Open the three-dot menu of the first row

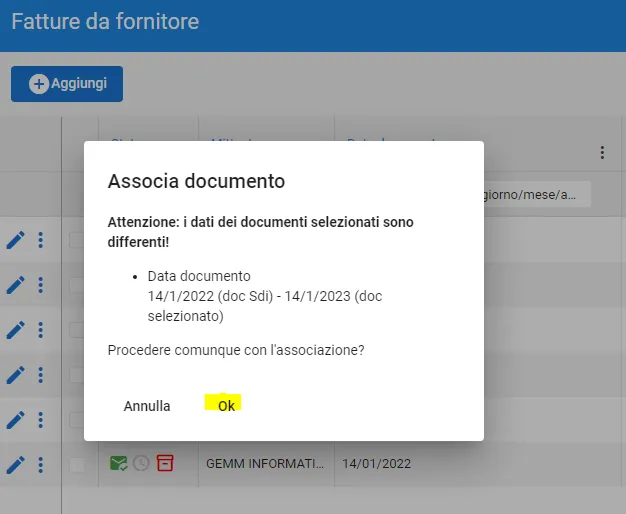40,240
